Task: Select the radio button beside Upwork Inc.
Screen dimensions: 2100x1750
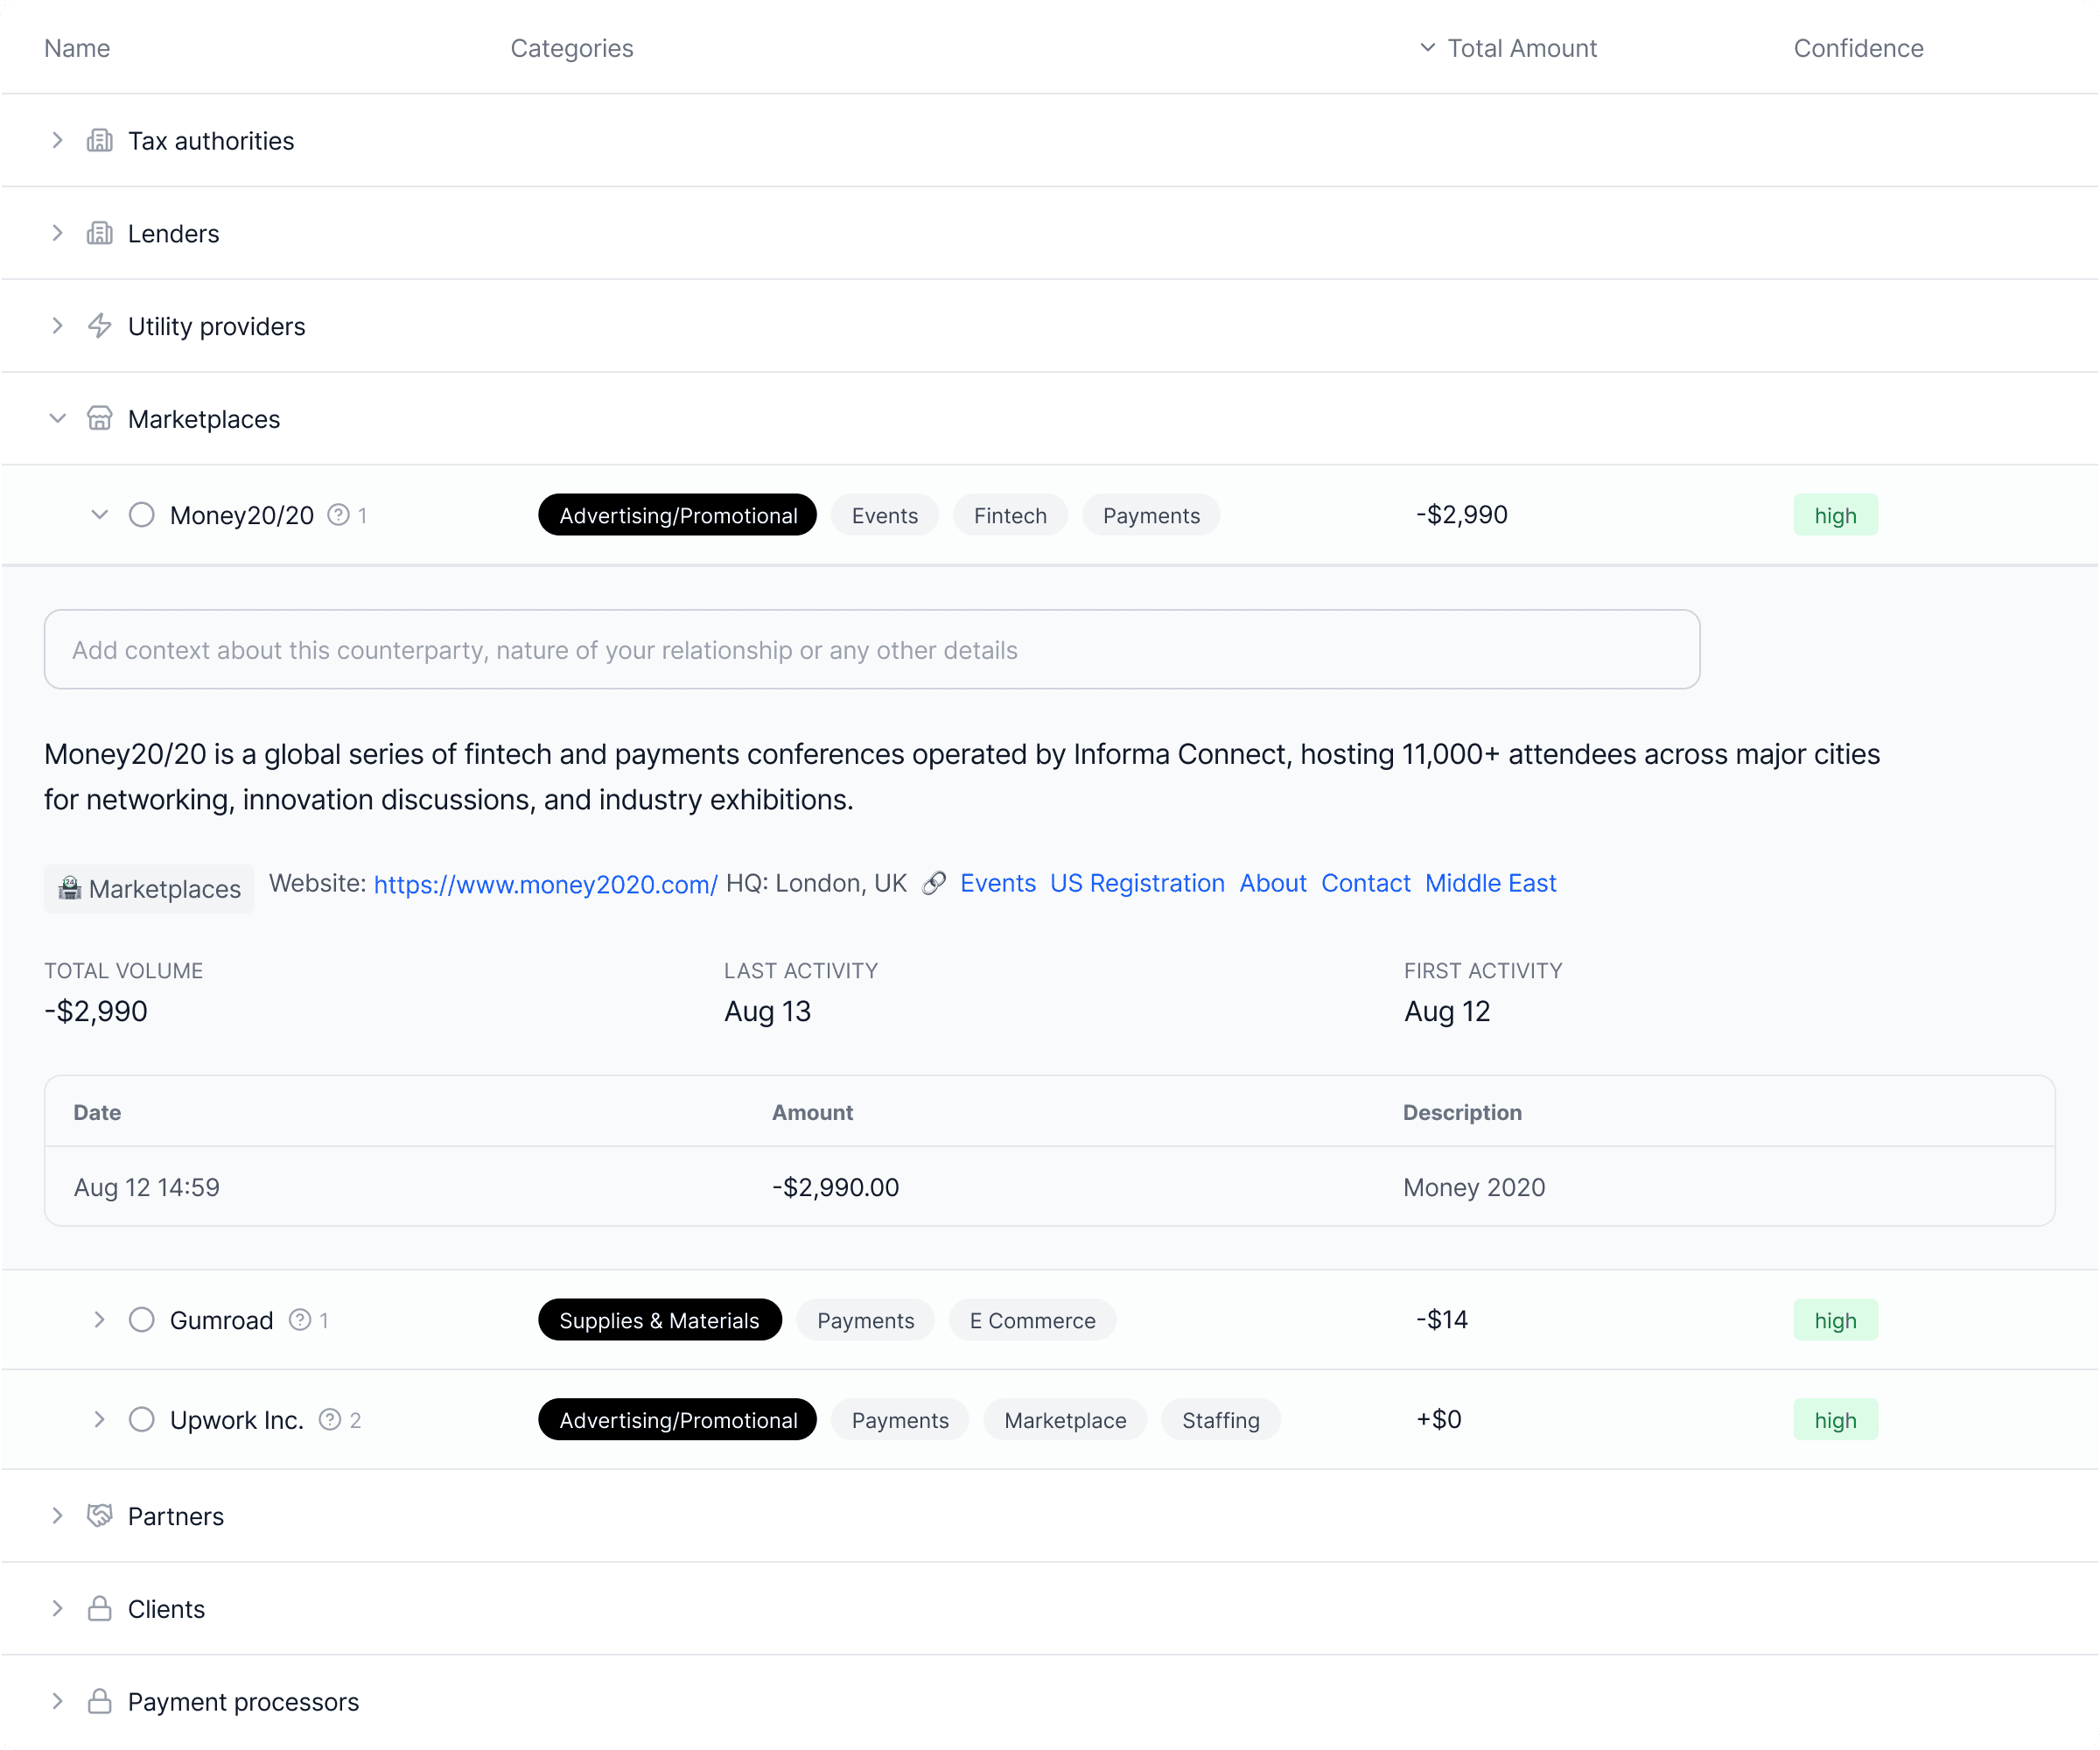Action: tap(141, 1419)
